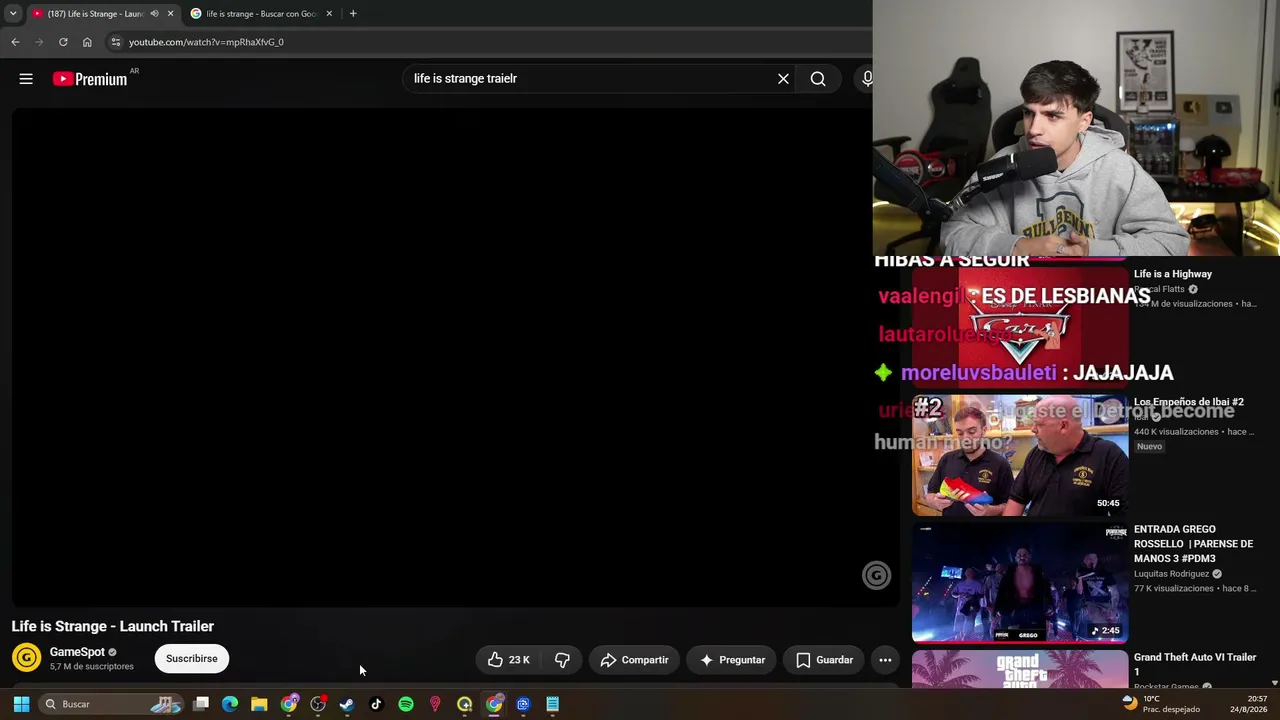This screenshot has width=1280, height=720.
Task: Click the taskbar Buscar search box
Action: pos(112,704)
